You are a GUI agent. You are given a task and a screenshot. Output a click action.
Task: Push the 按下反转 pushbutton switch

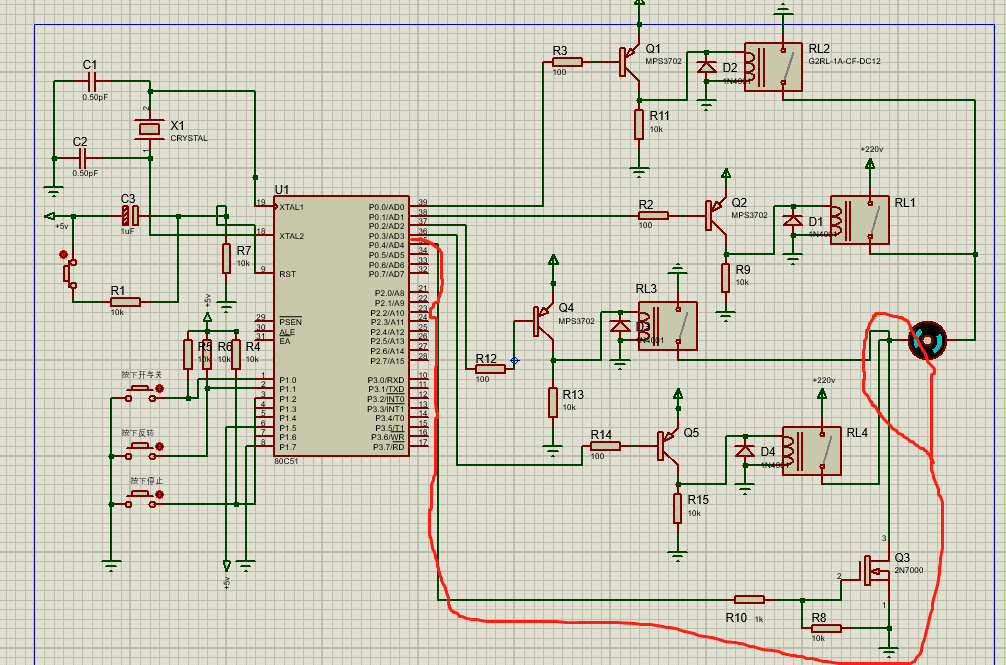(x=141, y=451)
